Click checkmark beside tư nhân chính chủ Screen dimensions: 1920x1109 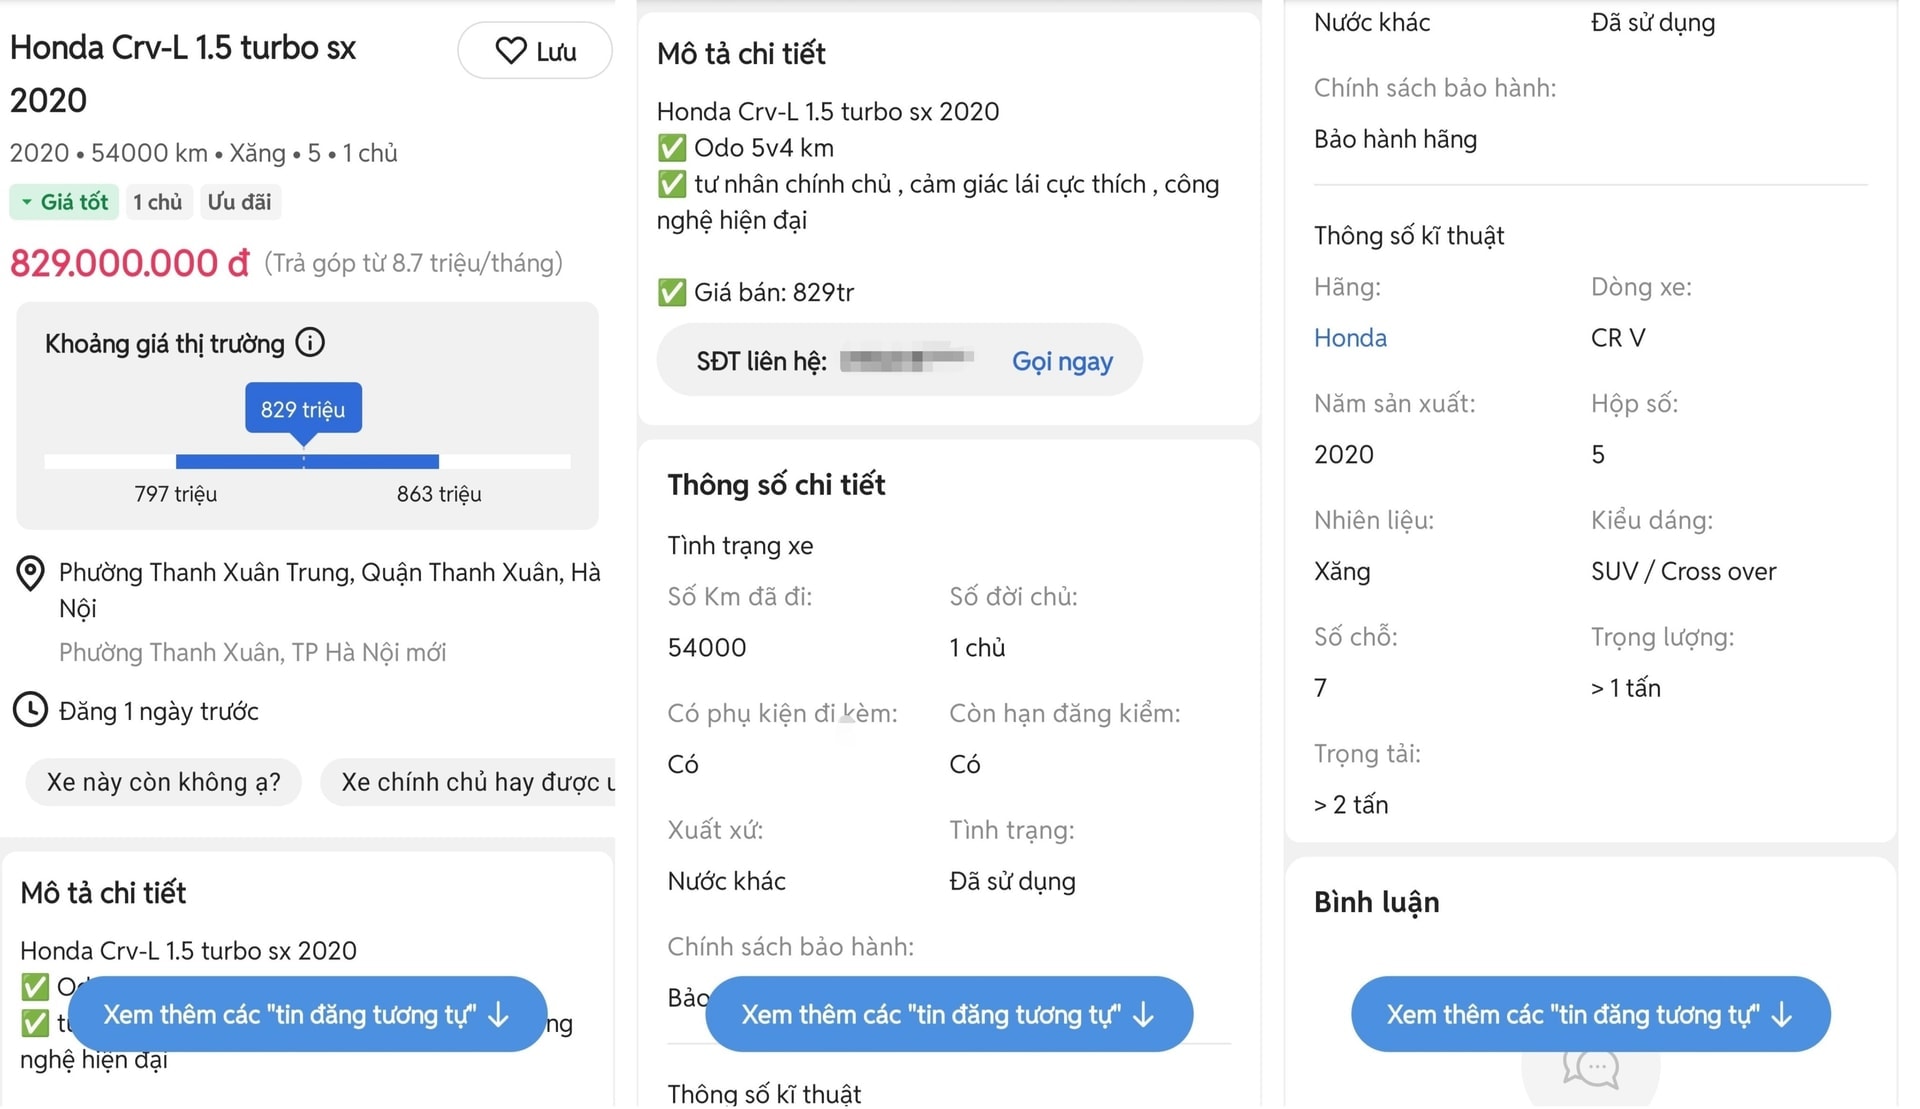[x=671, y=184]
